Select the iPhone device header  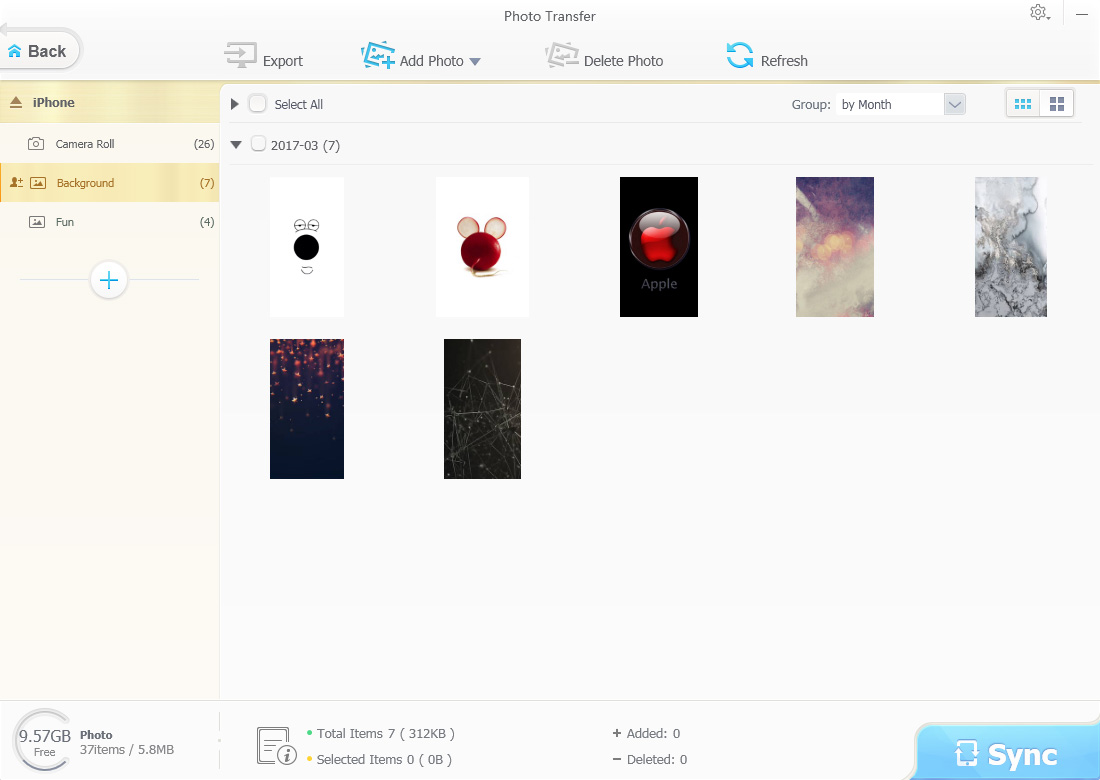point(109,102)
